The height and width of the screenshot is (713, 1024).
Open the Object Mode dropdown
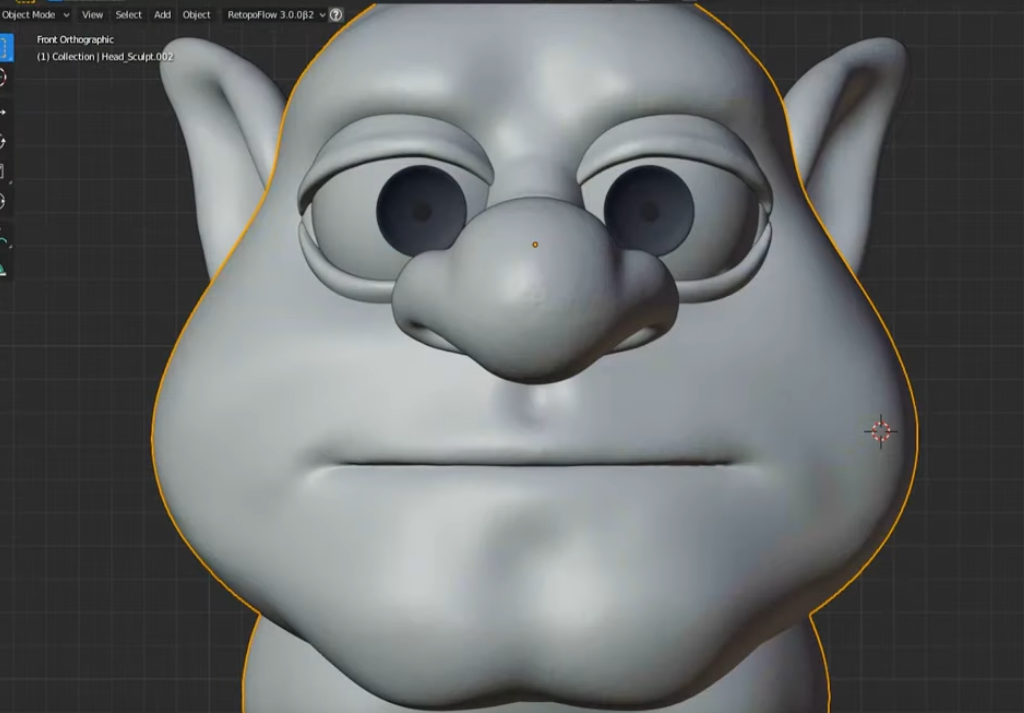point(36,15)
